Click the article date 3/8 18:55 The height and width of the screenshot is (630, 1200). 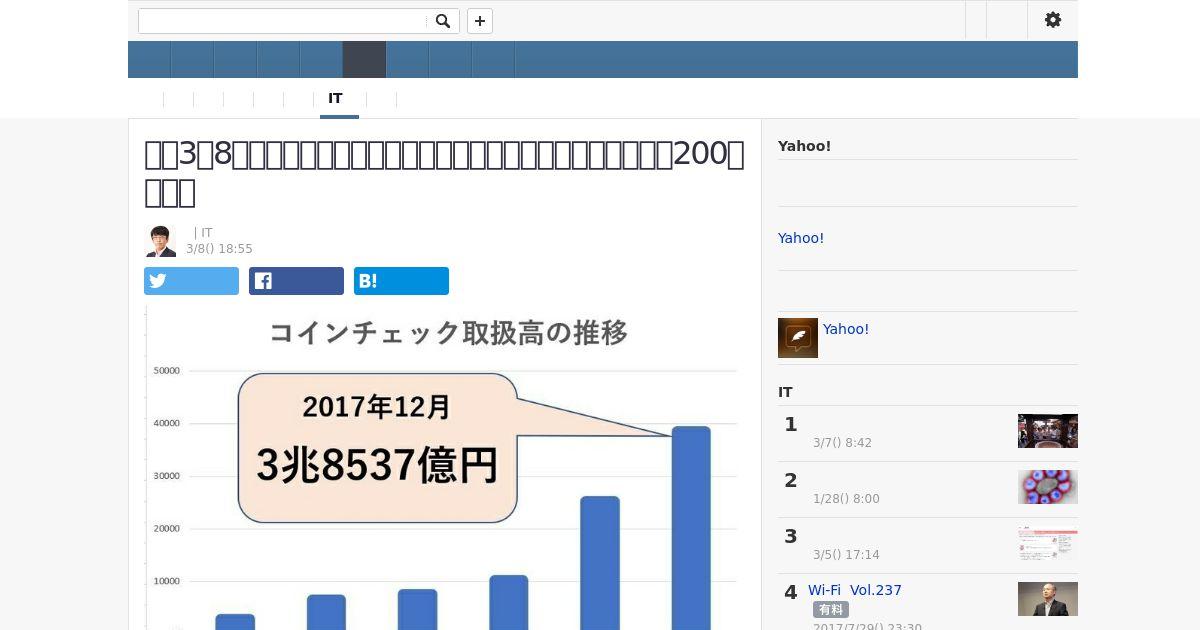click(x=219, y=249)
